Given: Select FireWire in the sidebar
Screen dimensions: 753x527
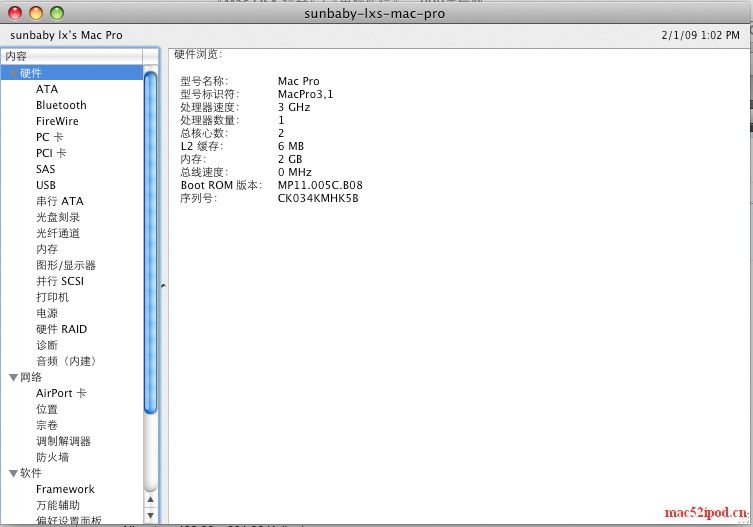Looking at the screenshot, I should click(57, 121).
